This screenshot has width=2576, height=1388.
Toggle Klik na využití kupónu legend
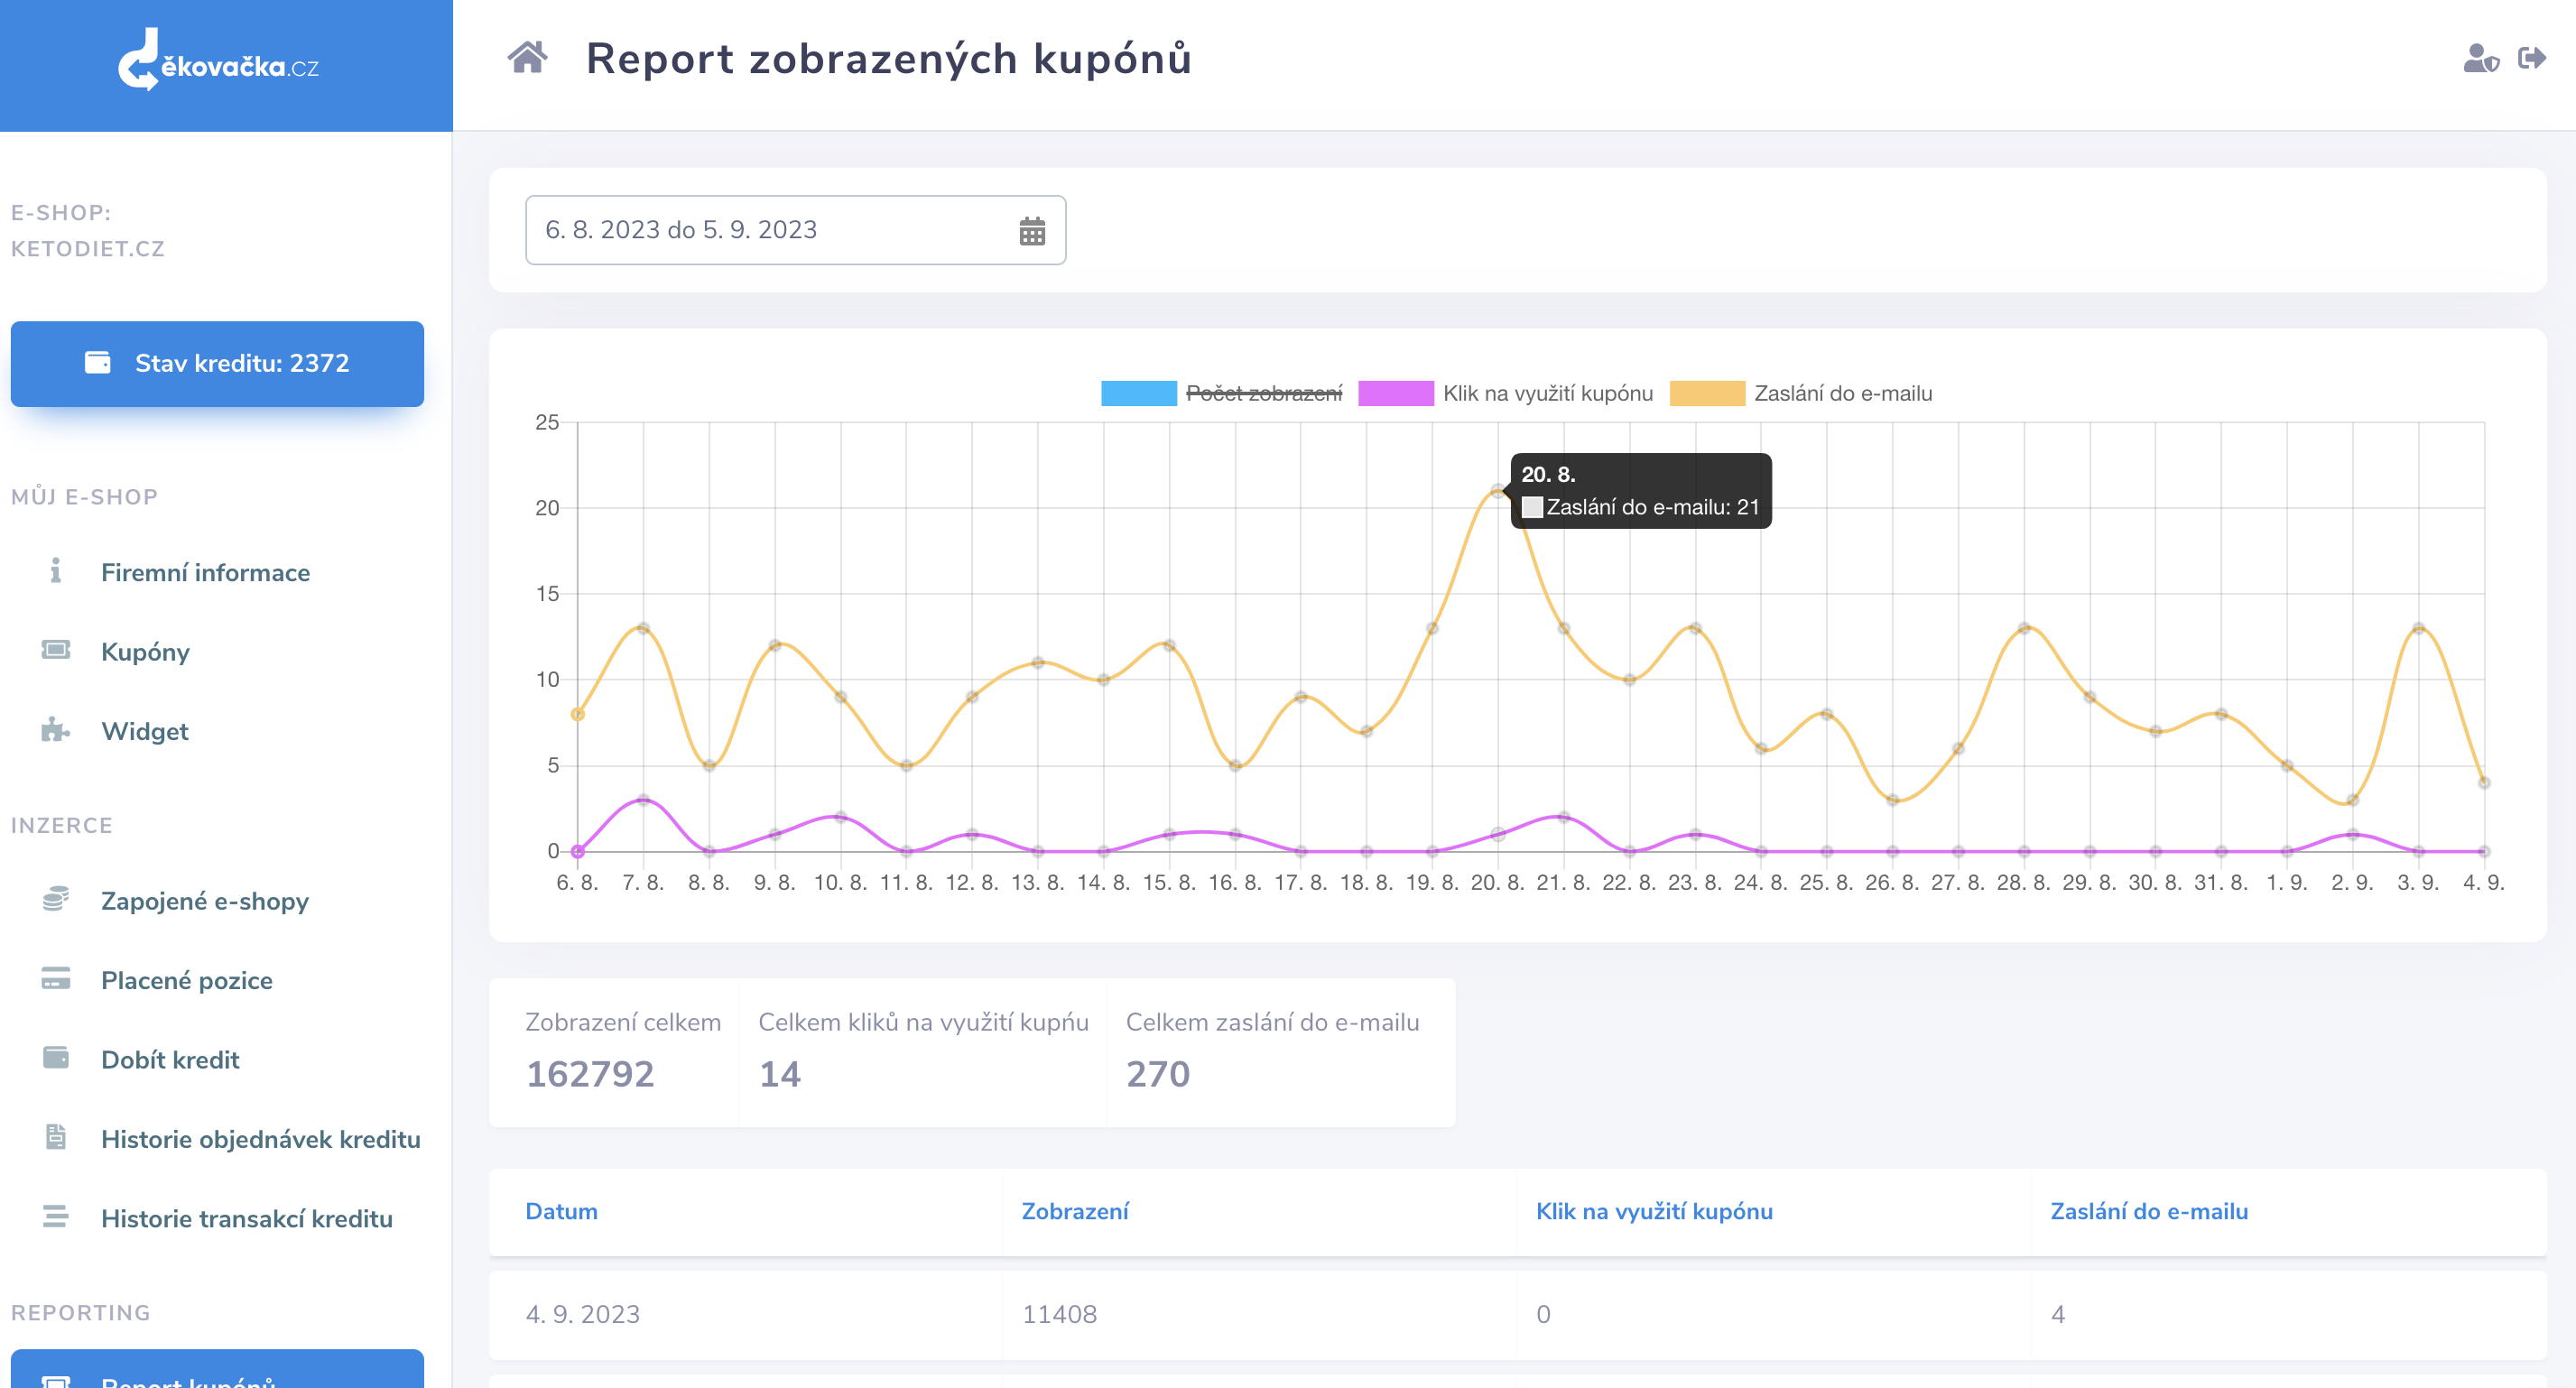click(1505, 394)
